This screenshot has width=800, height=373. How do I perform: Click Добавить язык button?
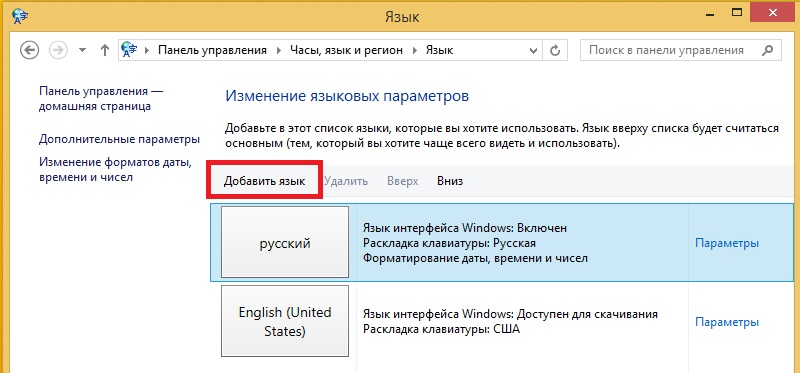click(264, 181)
